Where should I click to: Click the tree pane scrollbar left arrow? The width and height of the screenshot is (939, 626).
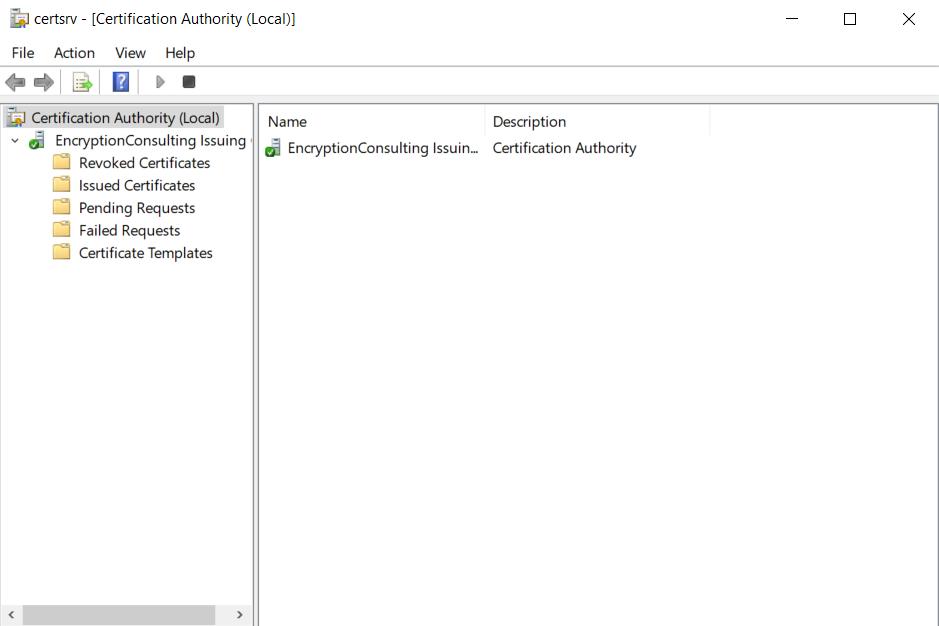pyautogui.click(x=11, y=615)
